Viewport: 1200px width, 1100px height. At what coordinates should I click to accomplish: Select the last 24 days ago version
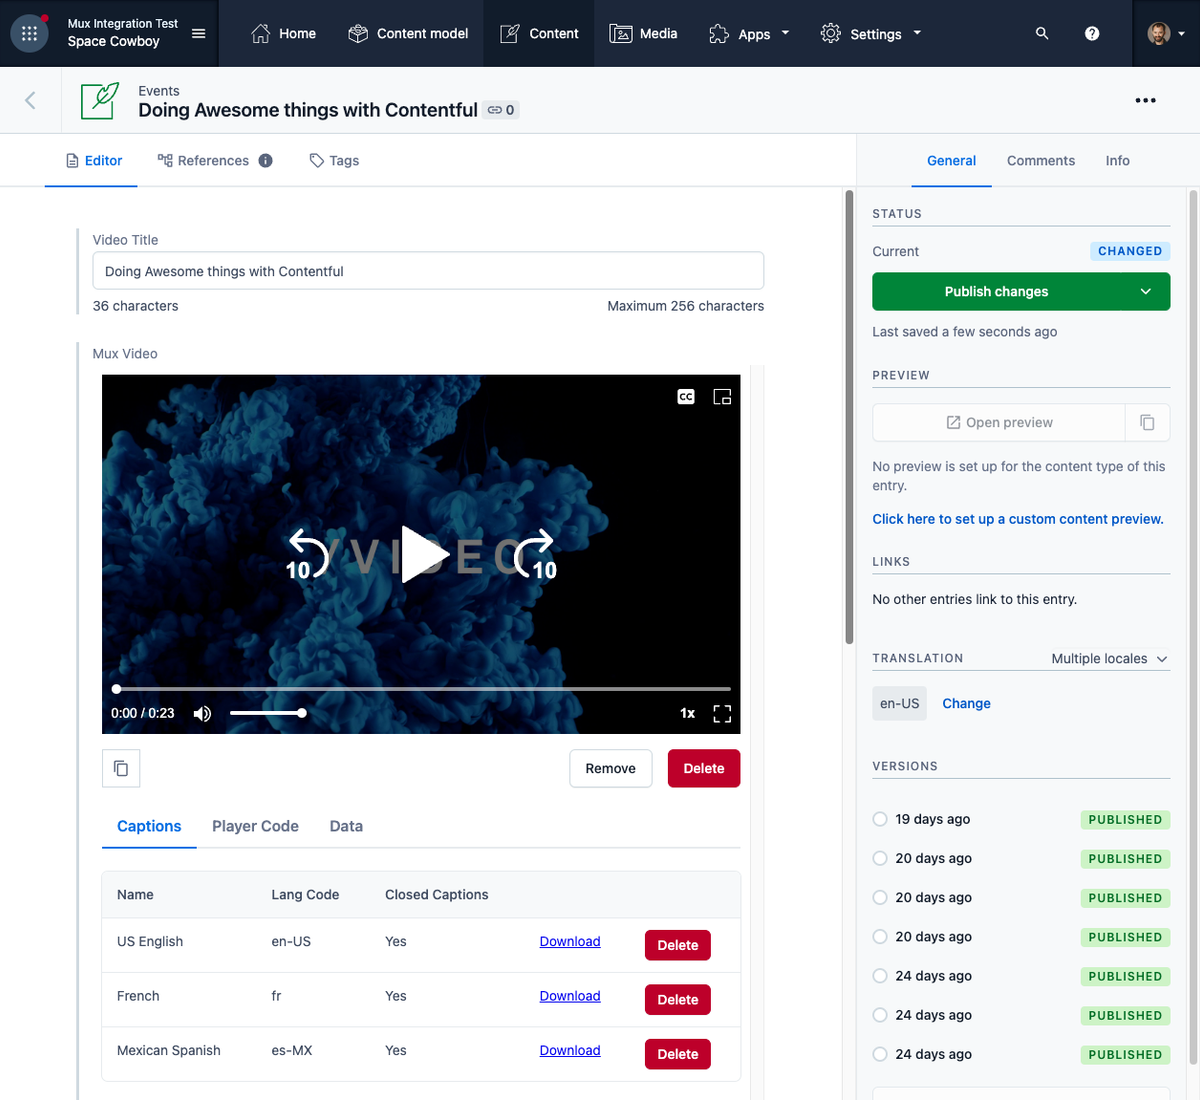click(x=880, y=1054)
